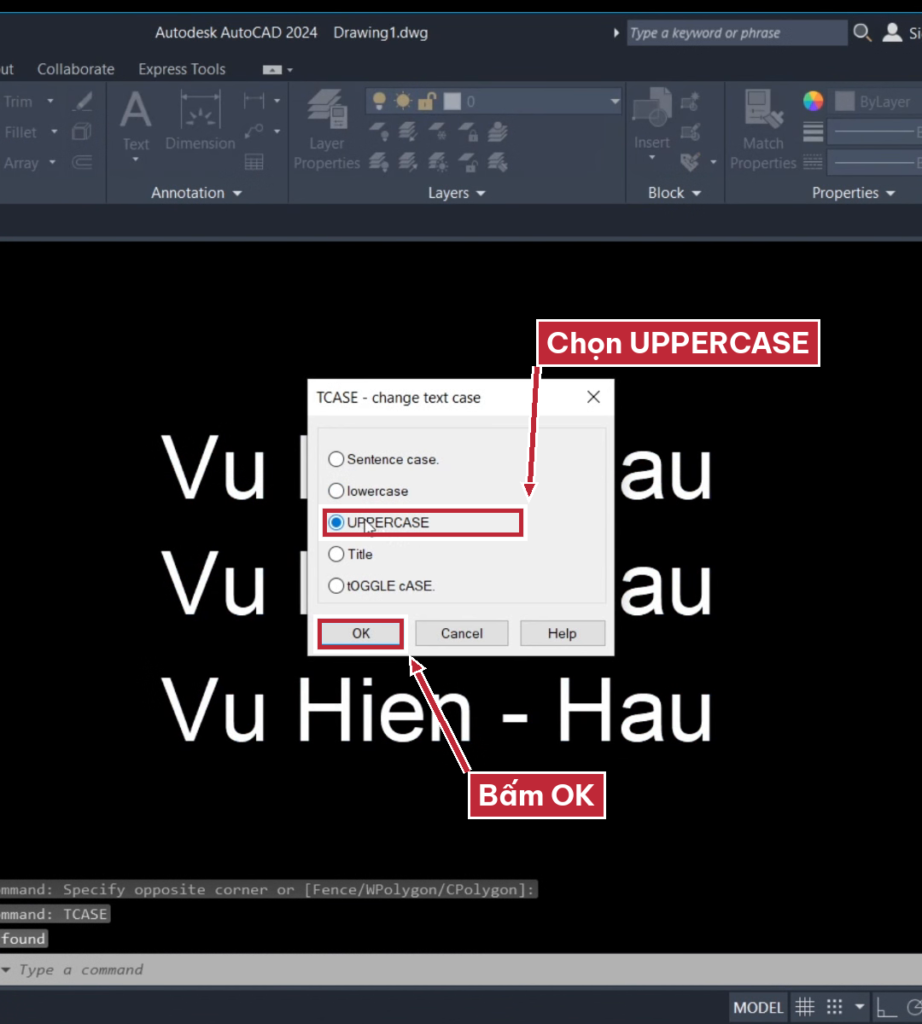Viewport: 922px width, 1024px height.
Task: Click the layer 0 color square
Action: [x=452, y=101]
